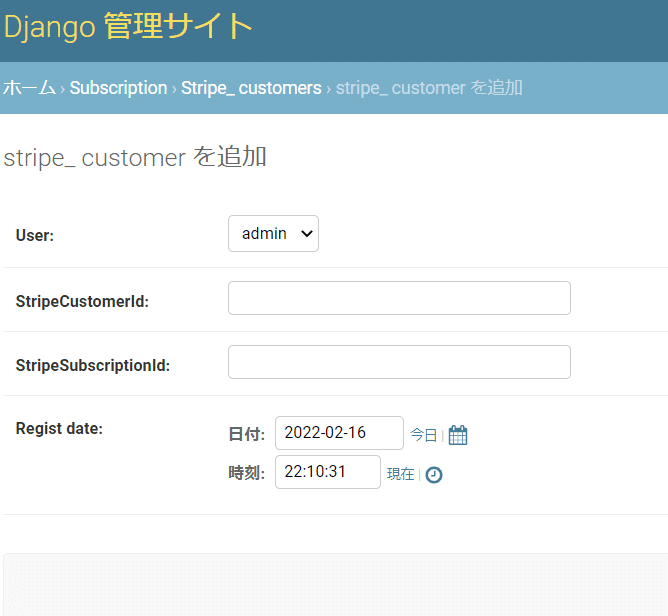
Task: Click the Django 管理サイト header title
Action: click(x=128, y=26)
